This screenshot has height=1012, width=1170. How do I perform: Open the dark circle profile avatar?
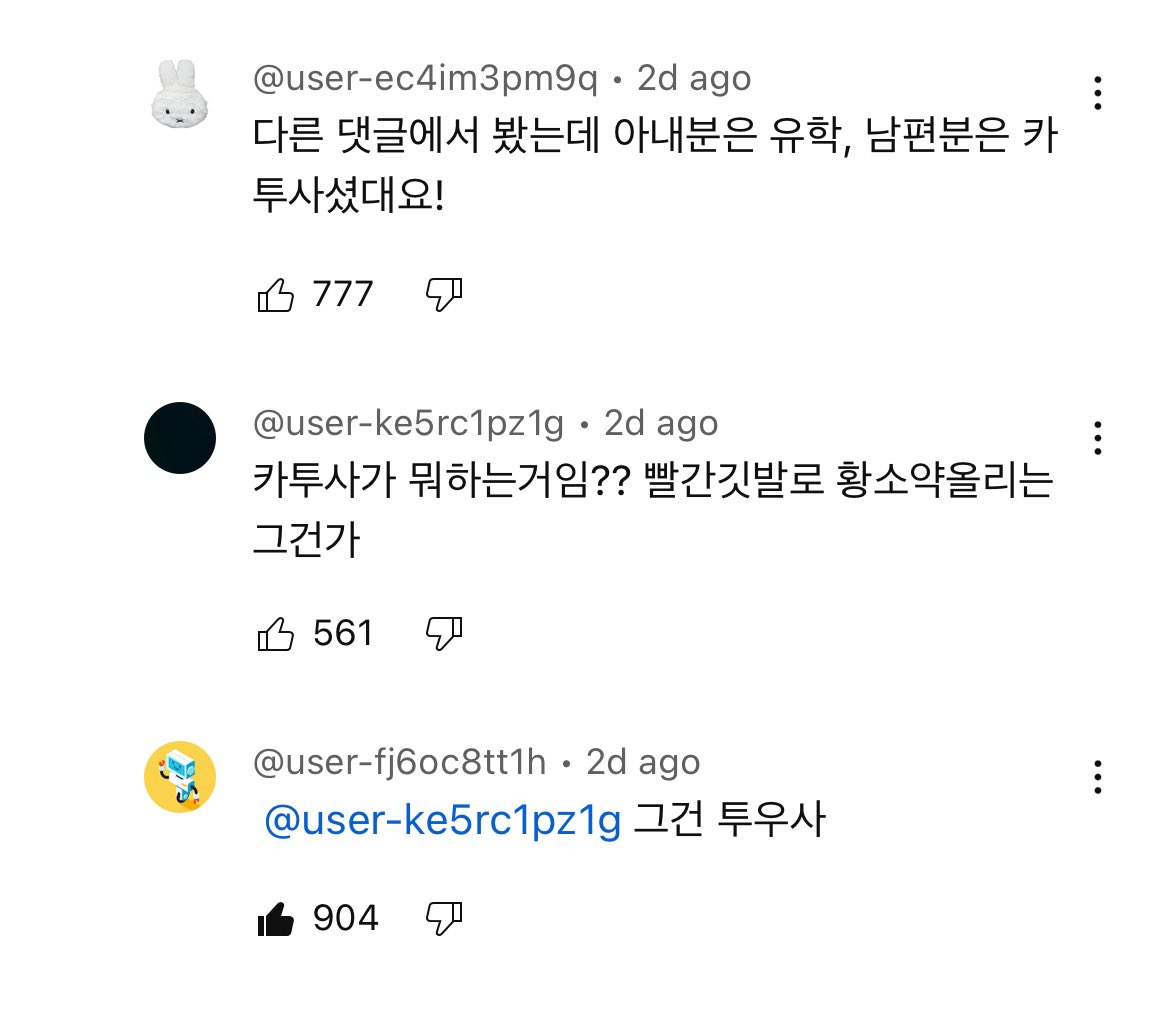[180, 438]
